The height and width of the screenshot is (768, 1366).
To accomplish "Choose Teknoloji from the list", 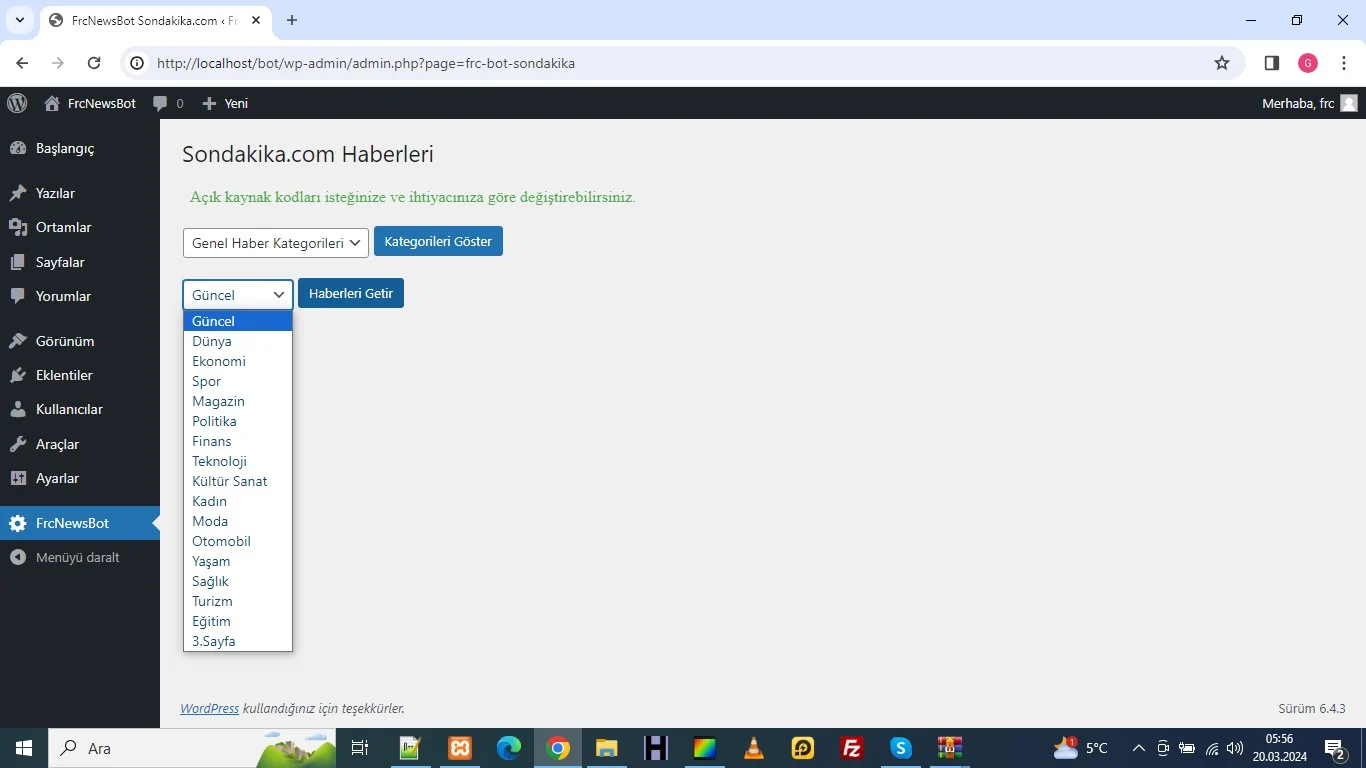I will pos(238,461).
